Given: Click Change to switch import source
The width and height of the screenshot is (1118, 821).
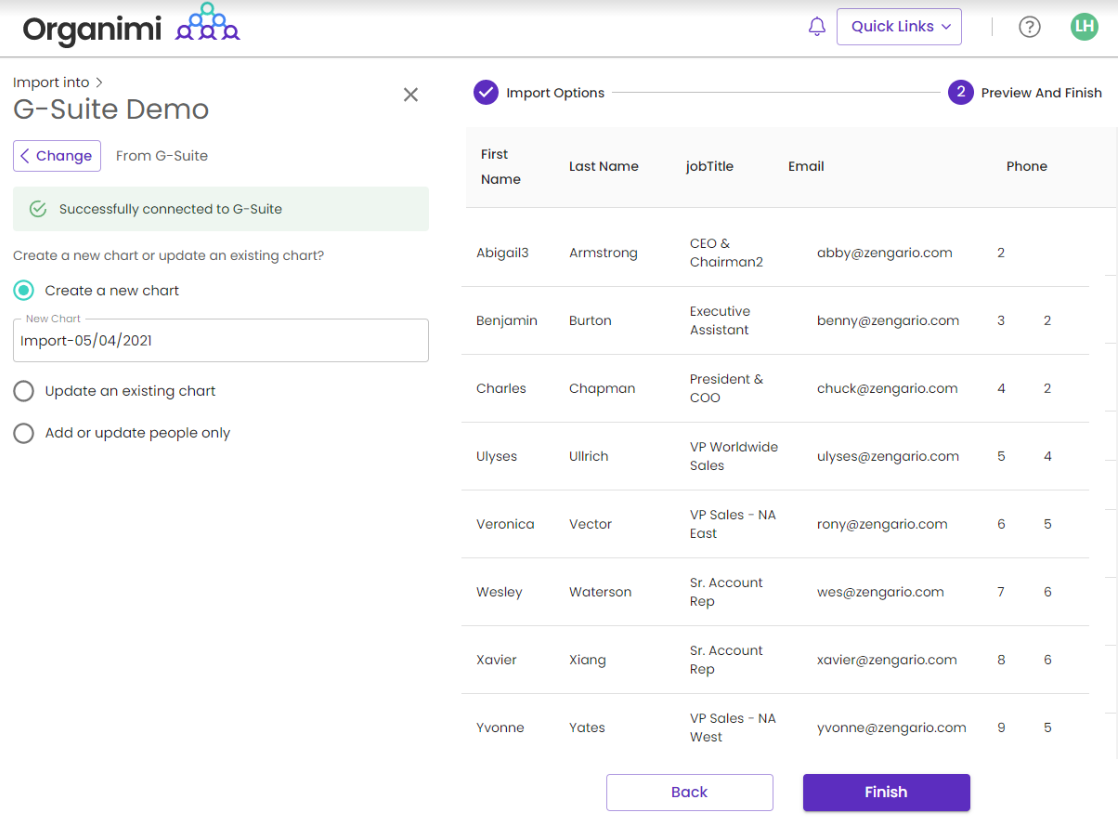Looking at the screenshot, I should pos(57,156).
